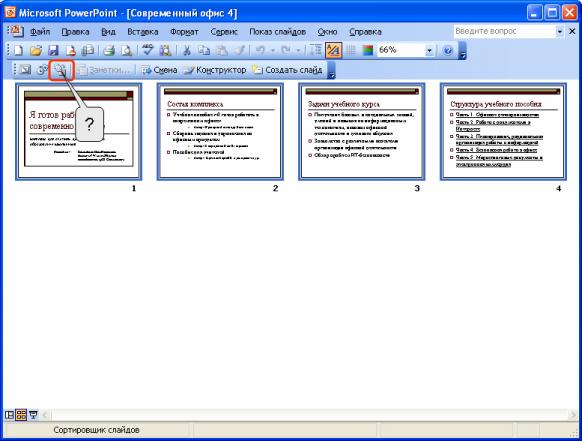Click the Color/Grayscale swatch icon

pos(367,50)
